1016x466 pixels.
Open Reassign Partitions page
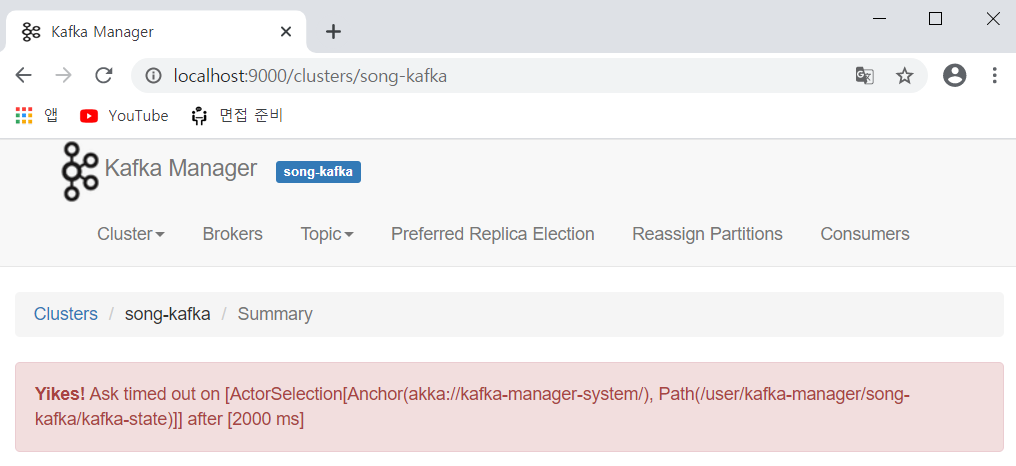707,234
